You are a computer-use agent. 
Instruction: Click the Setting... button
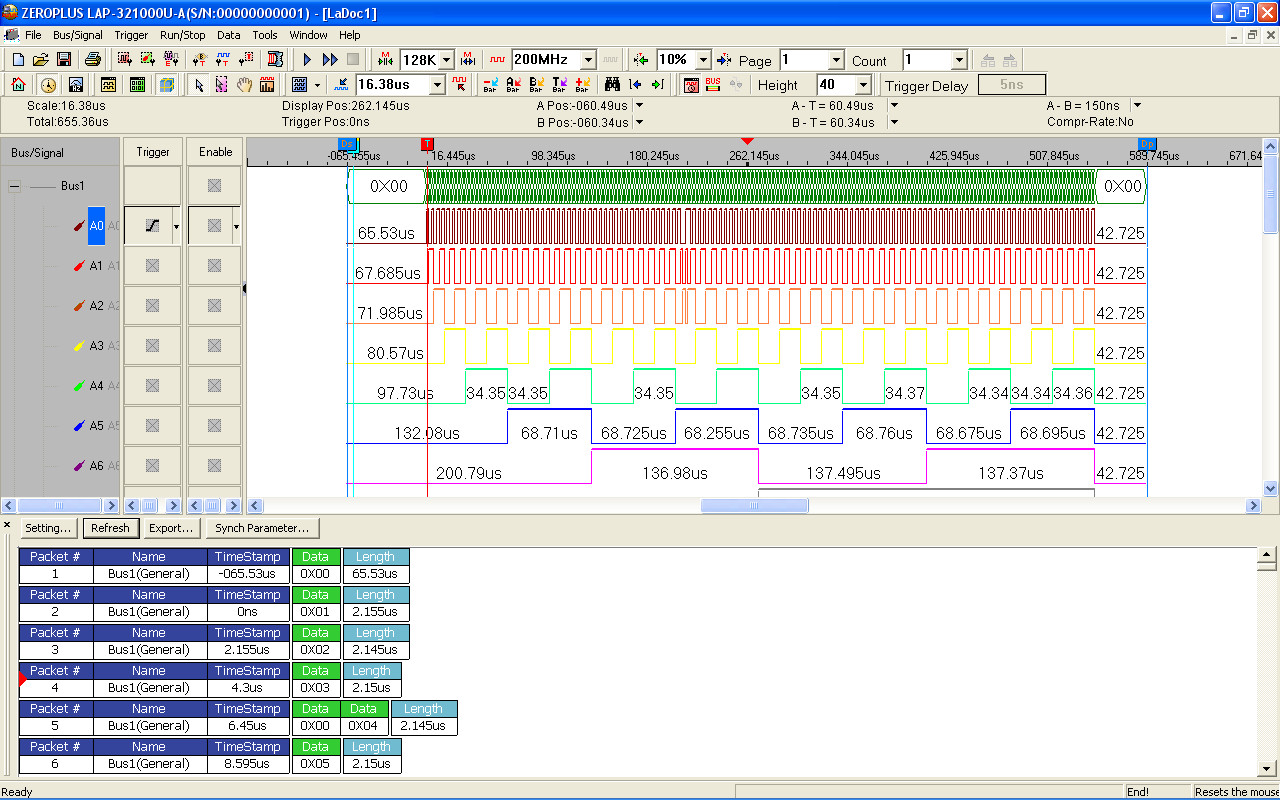[x=48, y=528]
